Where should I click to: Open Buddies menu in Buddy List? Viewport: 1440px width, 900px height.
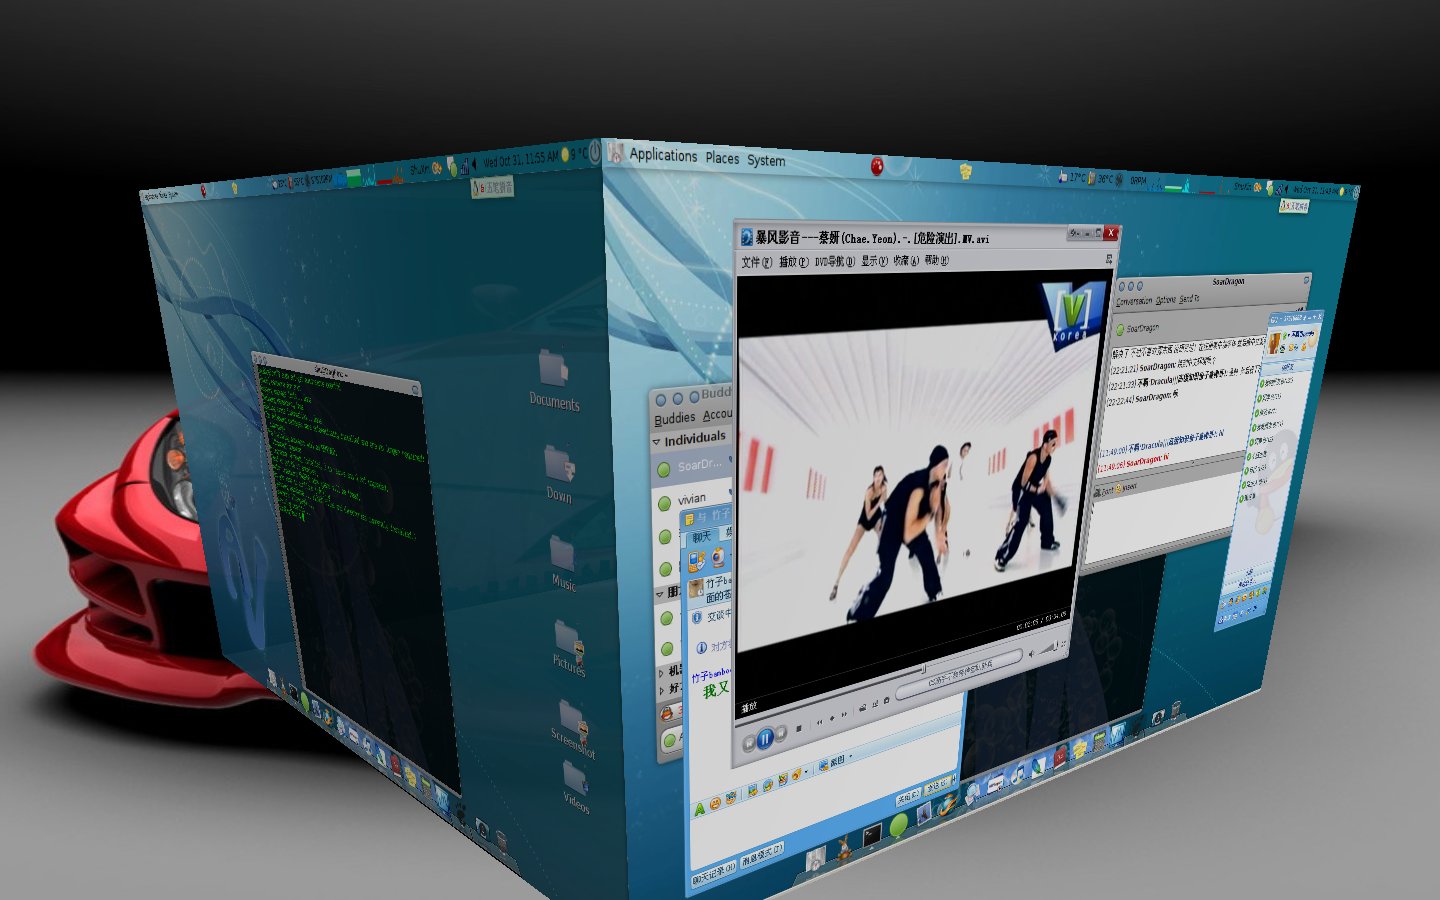tap(674, 418)
